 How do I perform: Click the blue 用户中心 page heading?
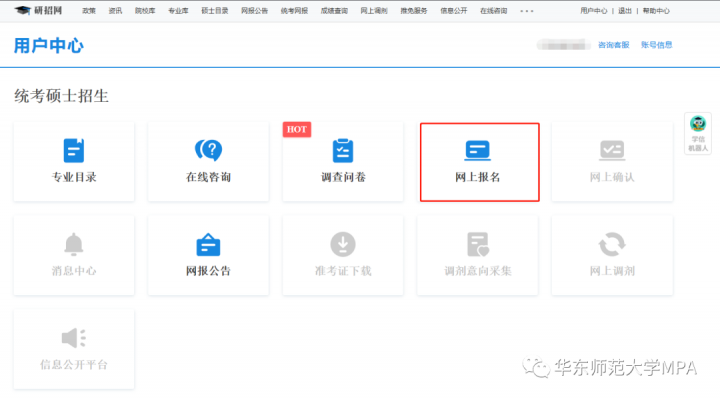(49, 45)
